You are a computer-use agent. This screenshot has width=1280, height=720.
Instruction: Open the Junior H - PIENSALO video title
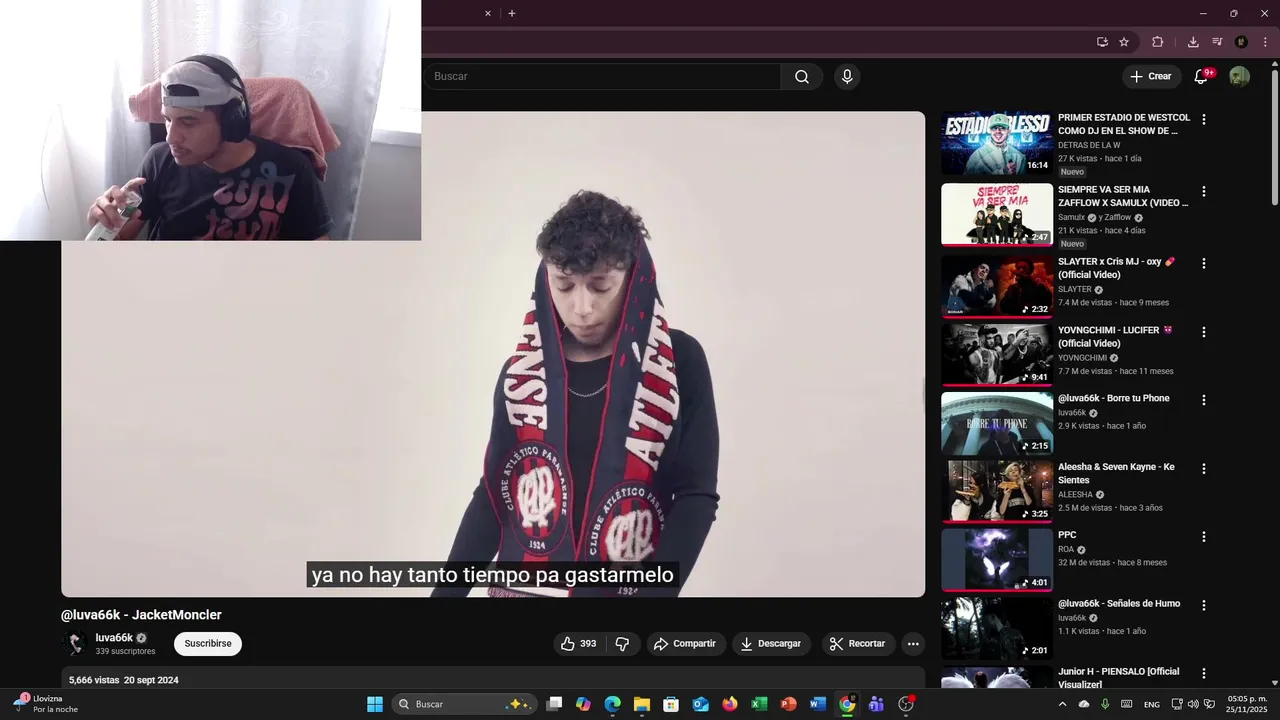click(1119, 678)
